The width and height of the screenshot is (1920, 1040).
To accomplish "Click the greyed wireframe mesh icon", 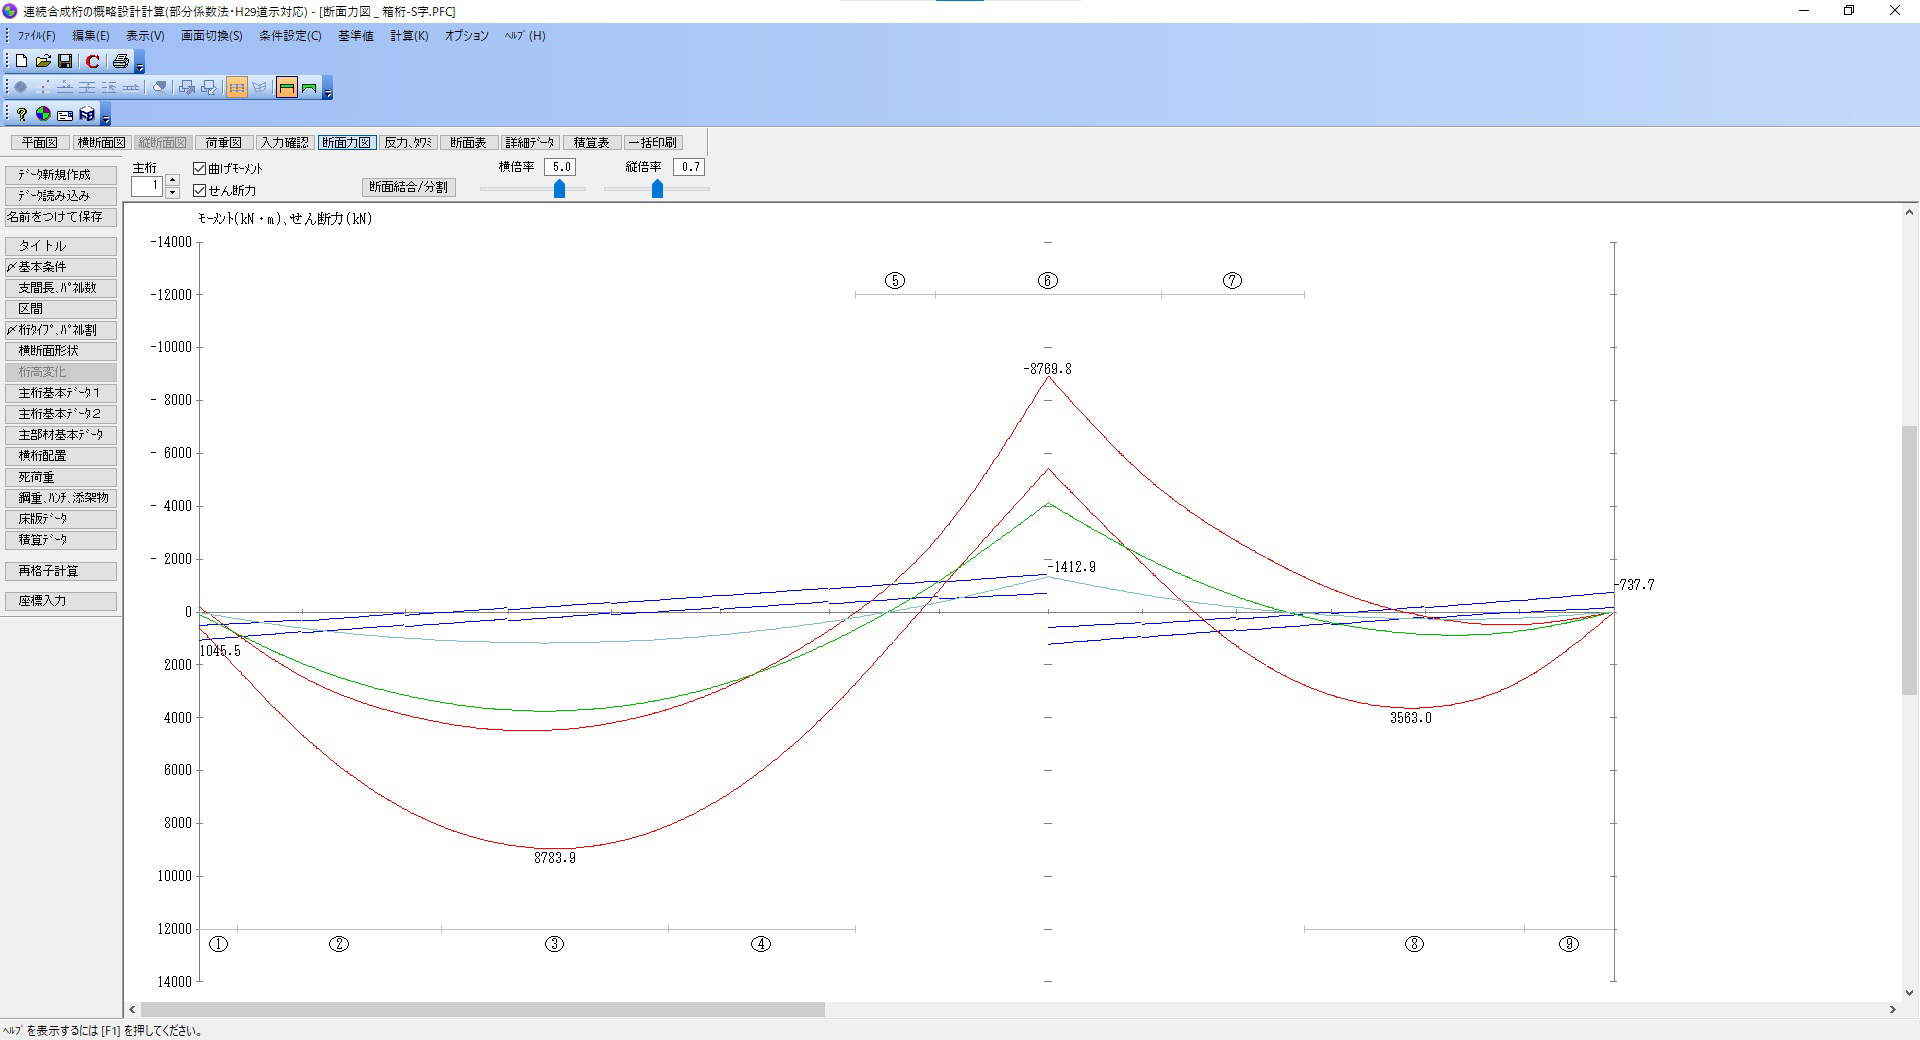I will pos(260,87).
